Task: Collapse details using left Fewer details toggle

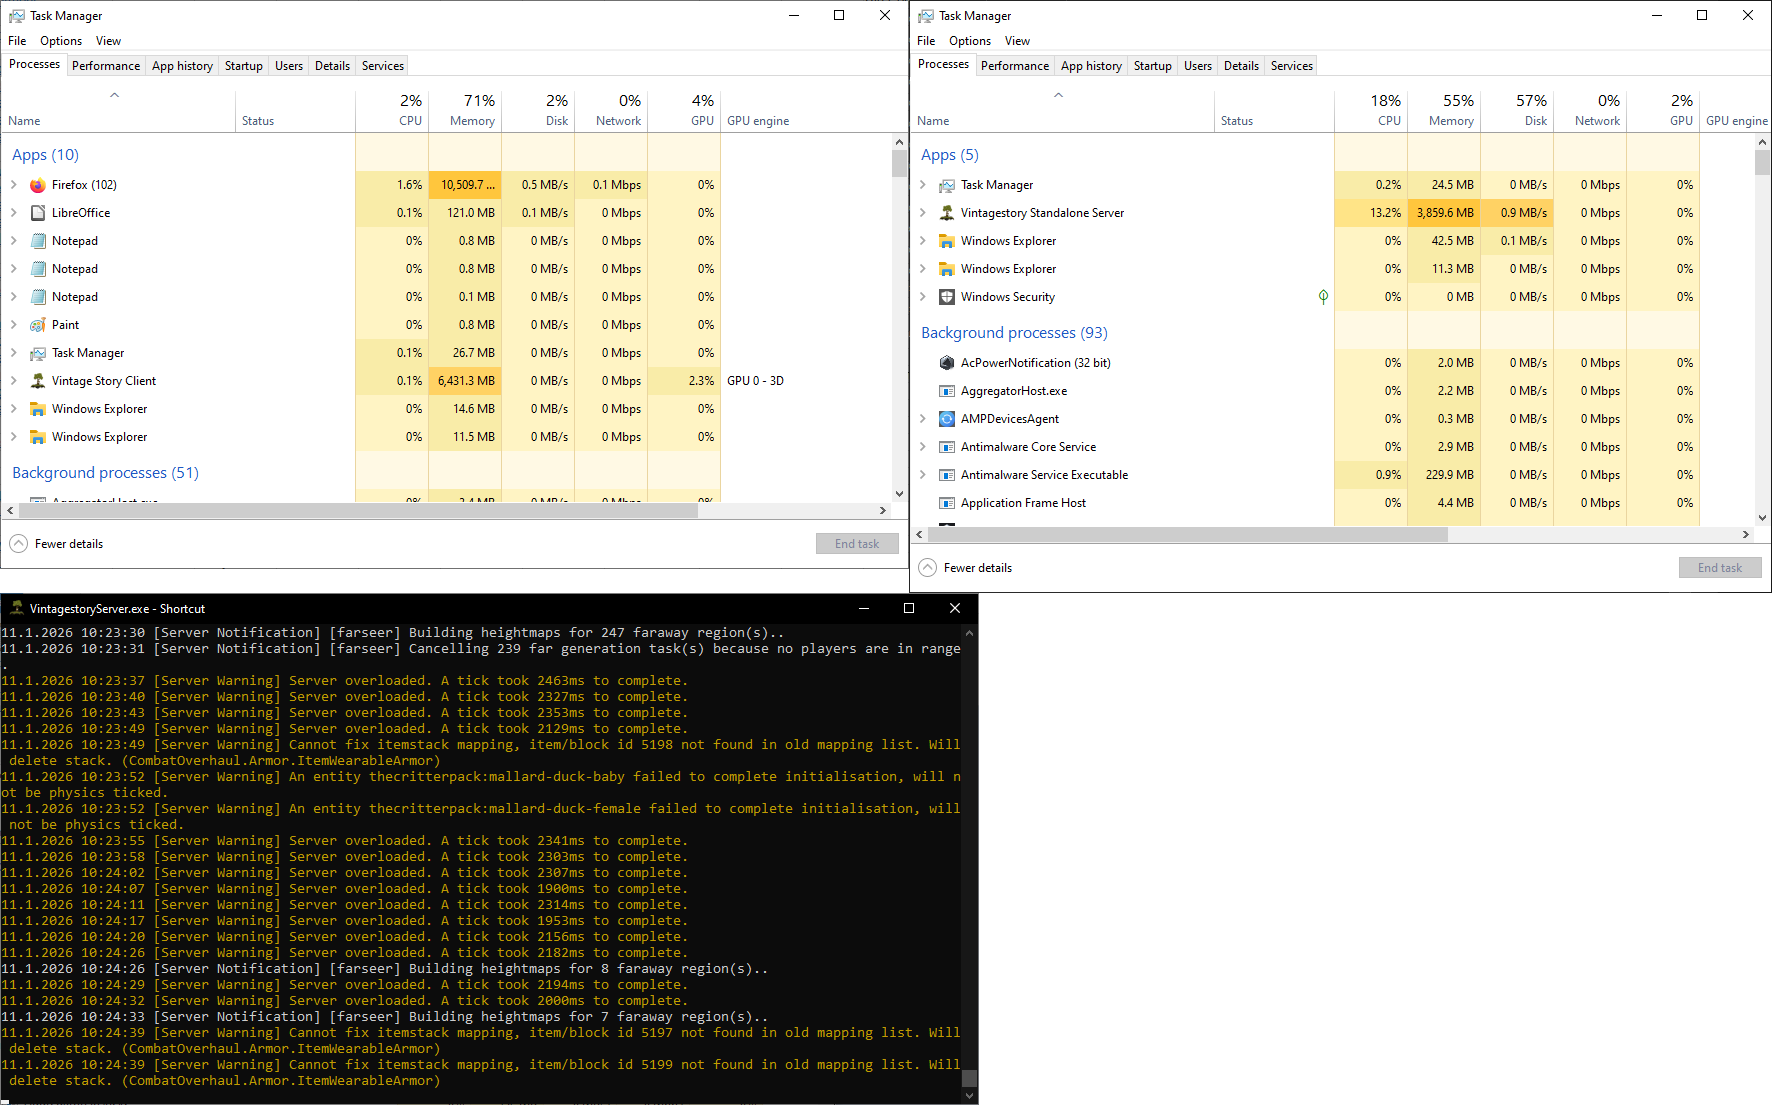Action: tap(19, 544)
